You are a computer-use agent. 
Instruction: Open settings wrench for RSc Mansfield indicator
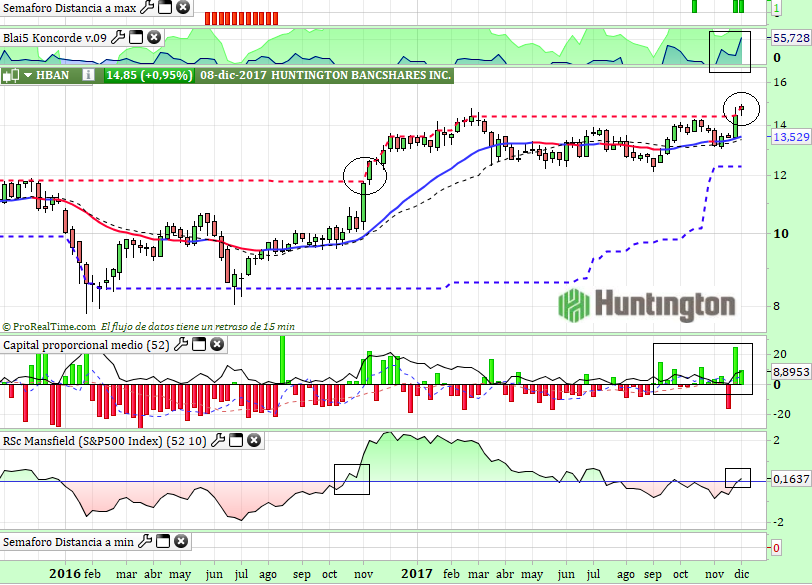coord(218,441)
